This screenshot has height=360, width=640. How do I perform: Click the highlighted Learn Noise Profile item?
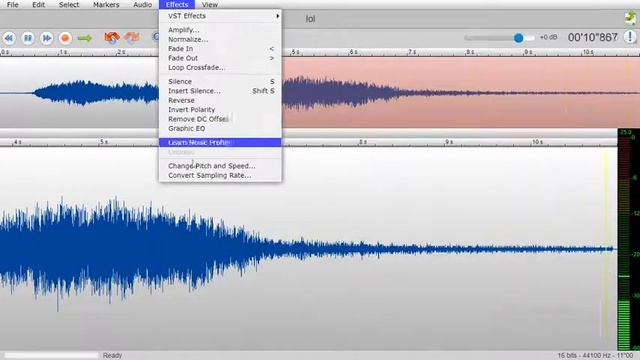(x=220, y=142)
